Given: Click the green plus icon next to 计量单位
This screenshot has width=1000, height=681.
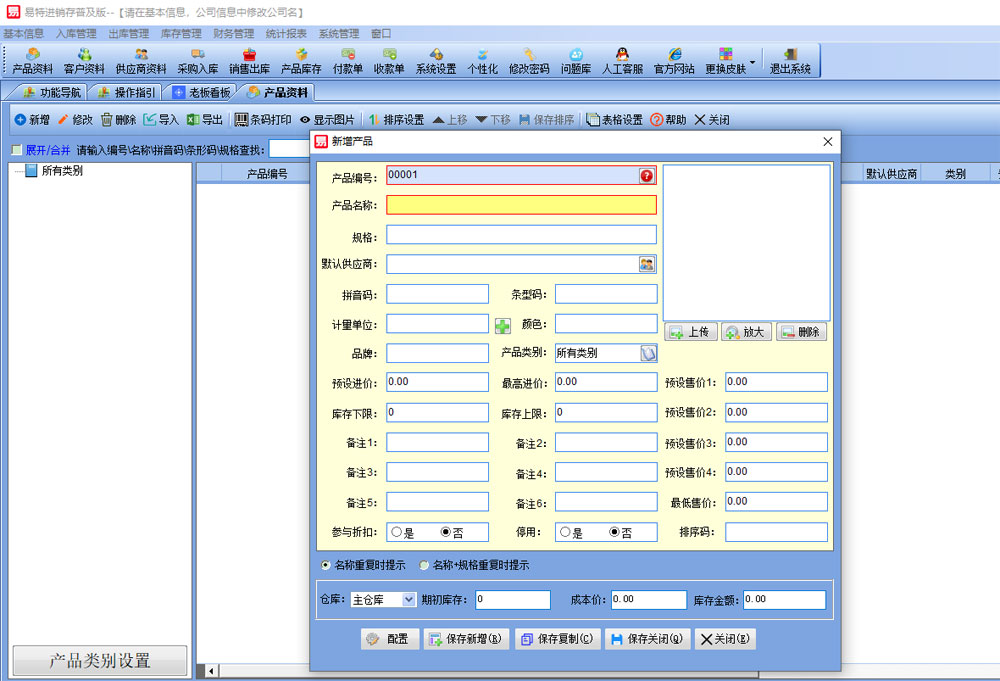Looking at the screenshot, I should pos(503,325).
